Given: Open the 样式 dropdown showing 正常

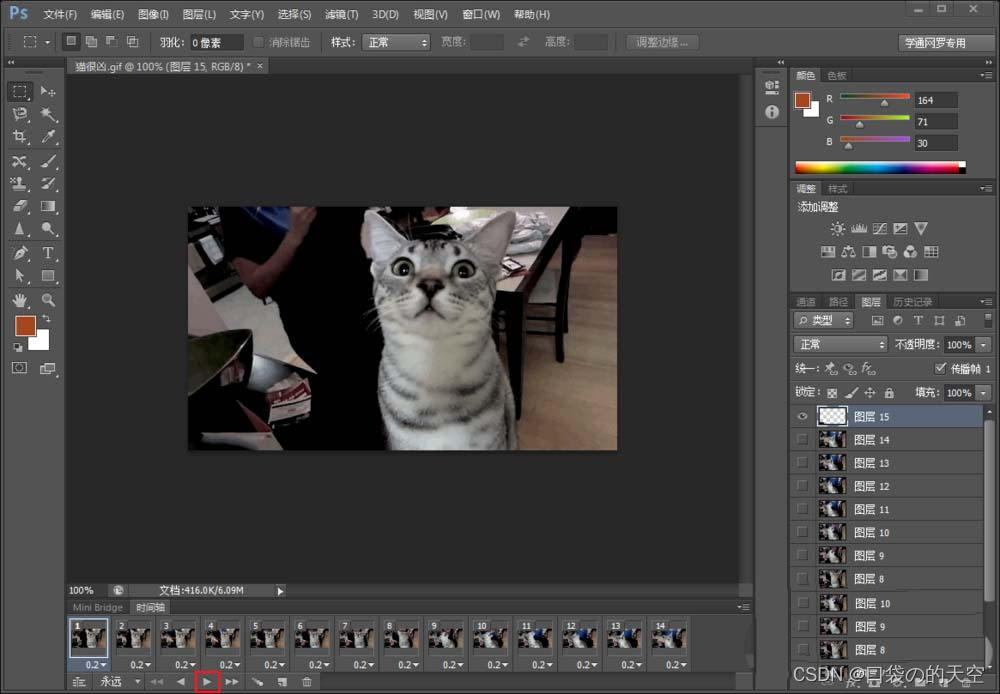Looking at the screenshot, I should coord(396,42).
